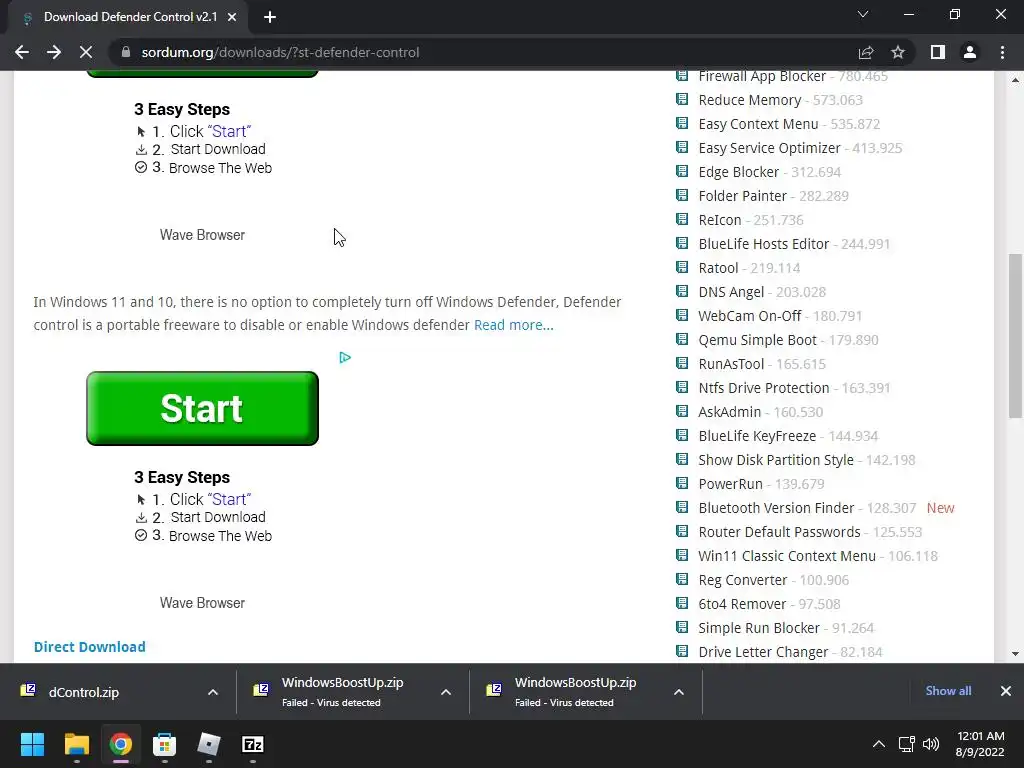The width and height of the screenshot is (1024, 768).
Task: Open the Read more... link
Action: [513, 325]
